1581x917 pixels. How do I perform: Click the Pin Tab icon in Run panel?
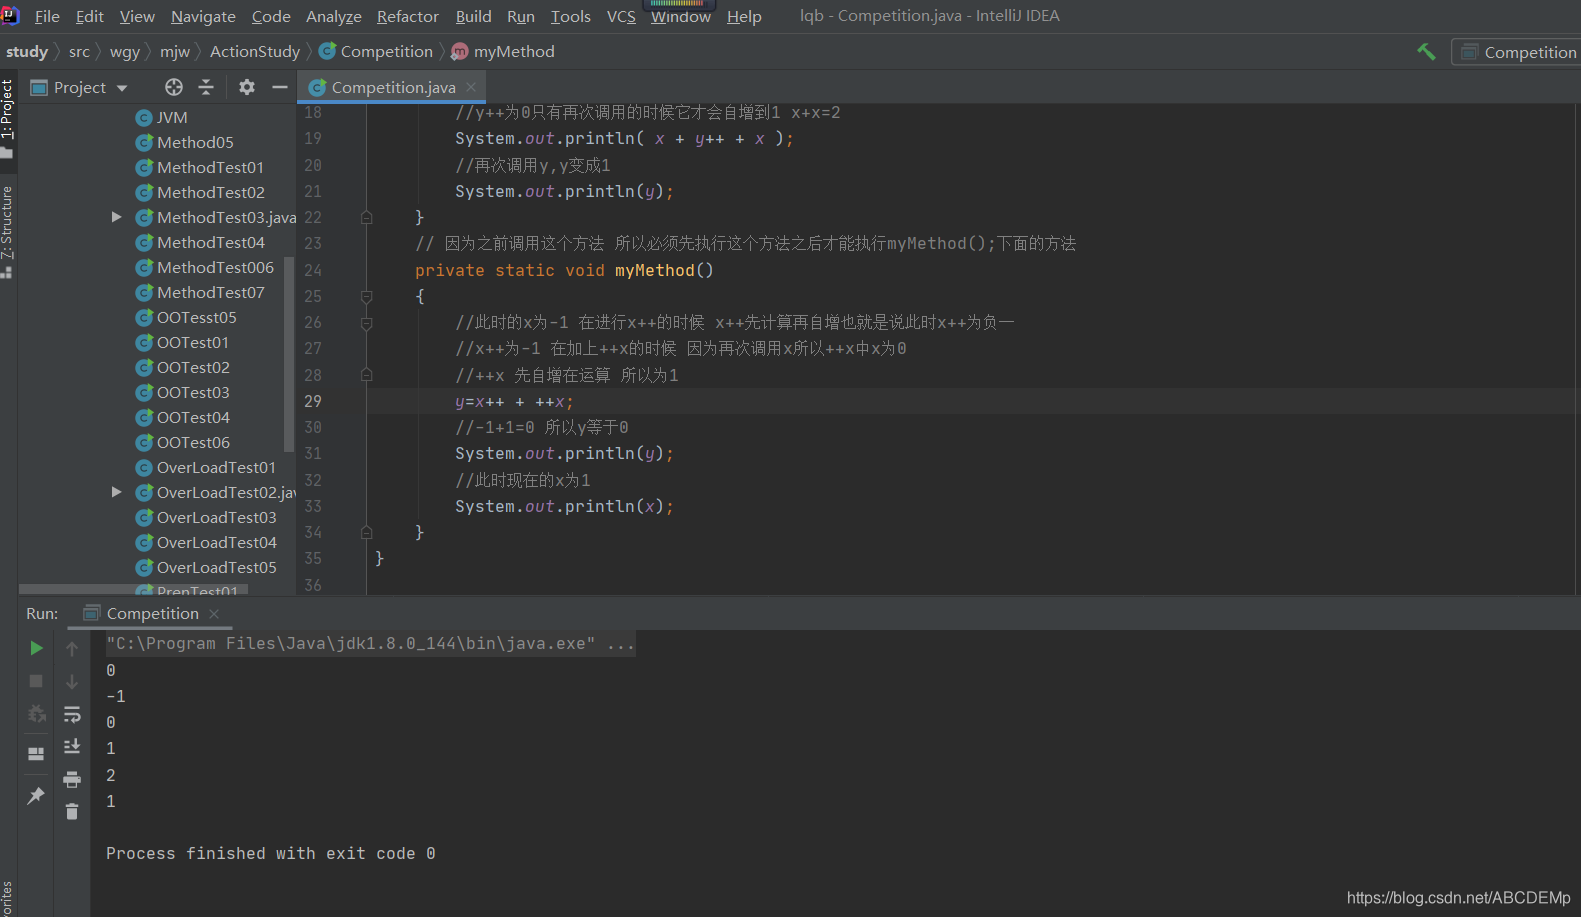tap(36, 796)
